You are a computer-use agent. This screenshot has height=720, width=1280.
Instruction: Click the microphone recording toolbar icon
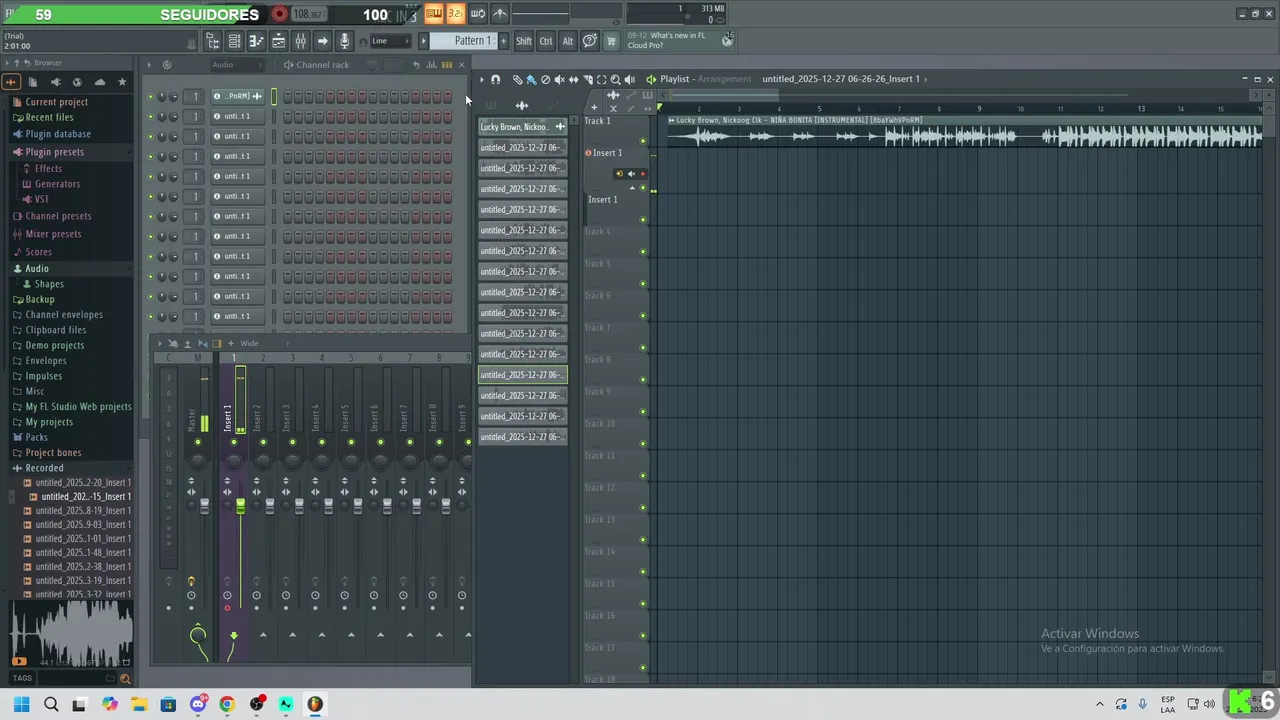tap(344, 41)
